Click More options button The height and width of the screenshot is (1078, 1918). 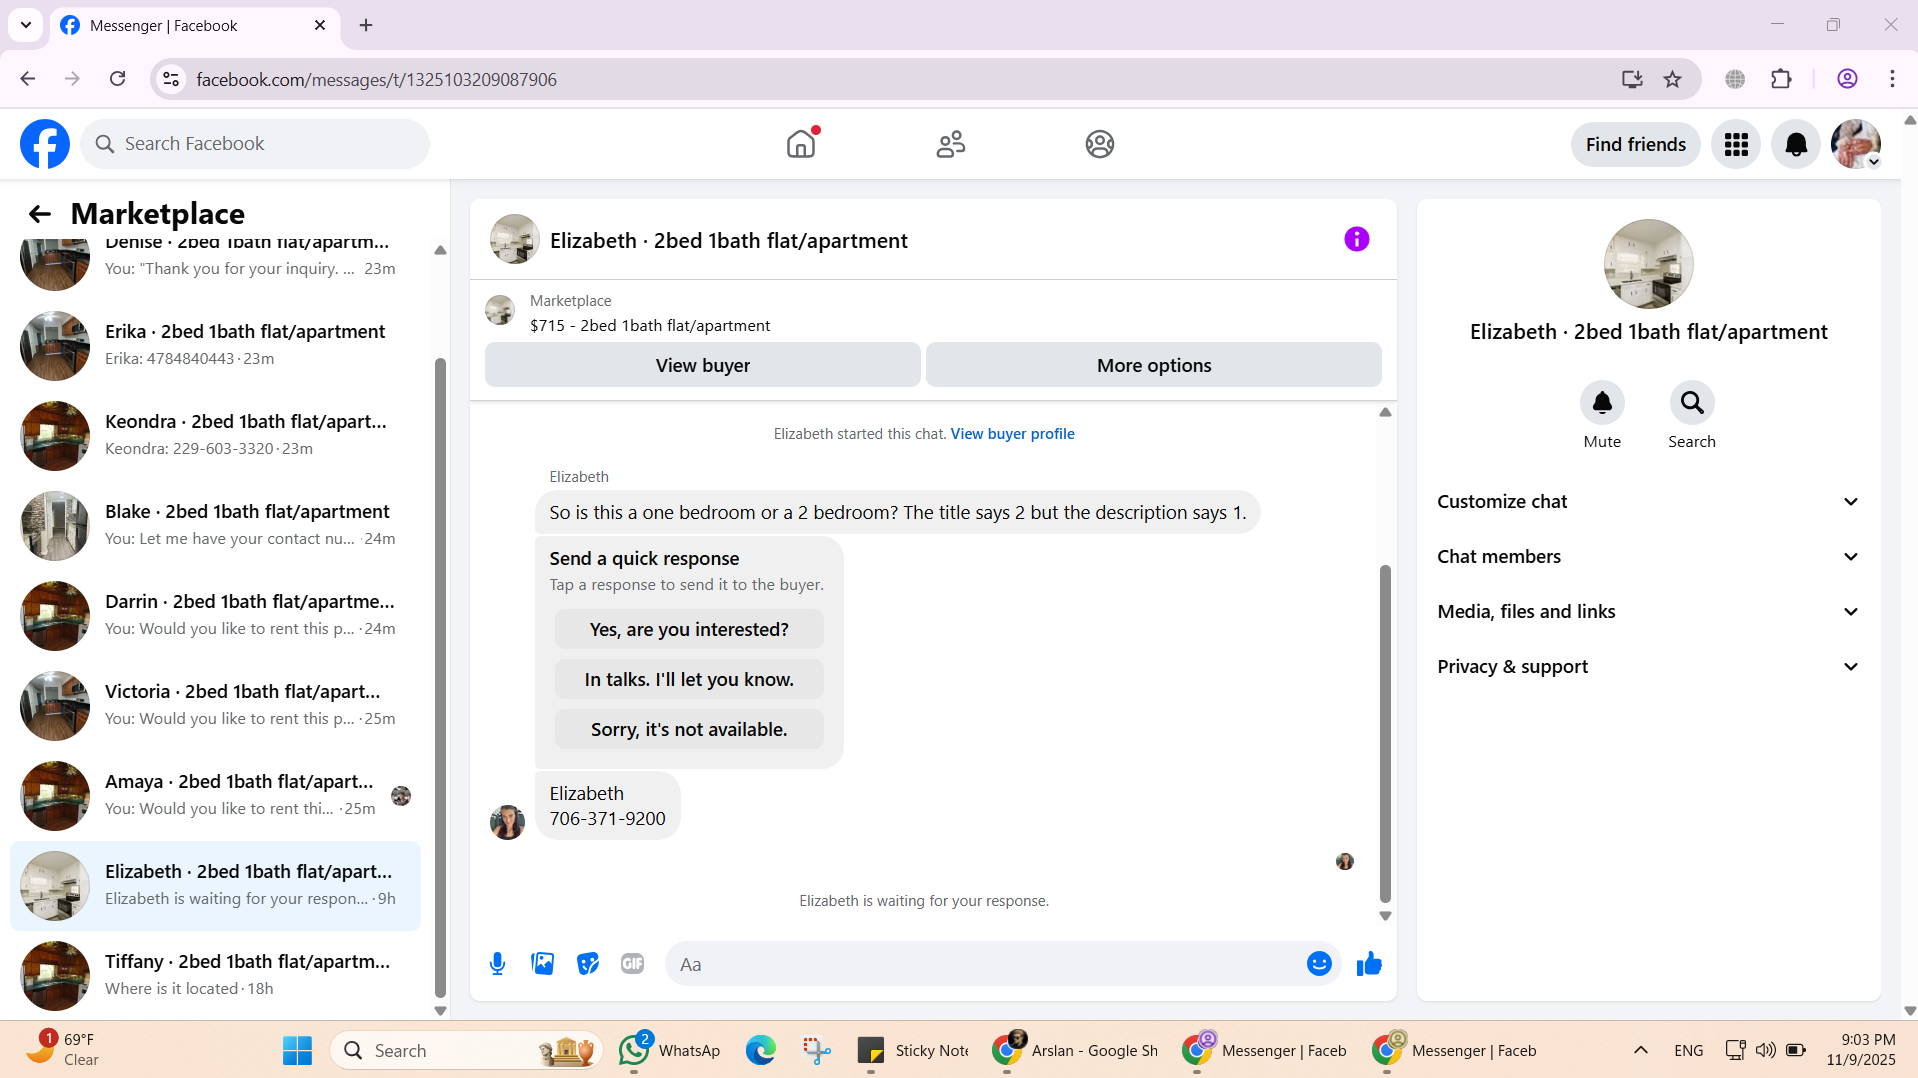[1154, 365]
